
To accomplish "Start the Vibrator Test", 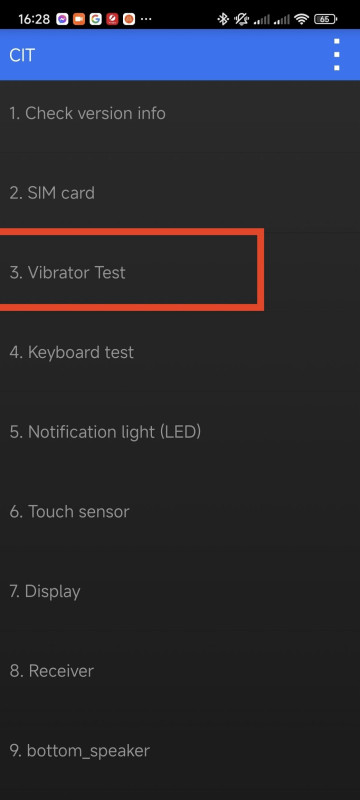I will [180, 272].
